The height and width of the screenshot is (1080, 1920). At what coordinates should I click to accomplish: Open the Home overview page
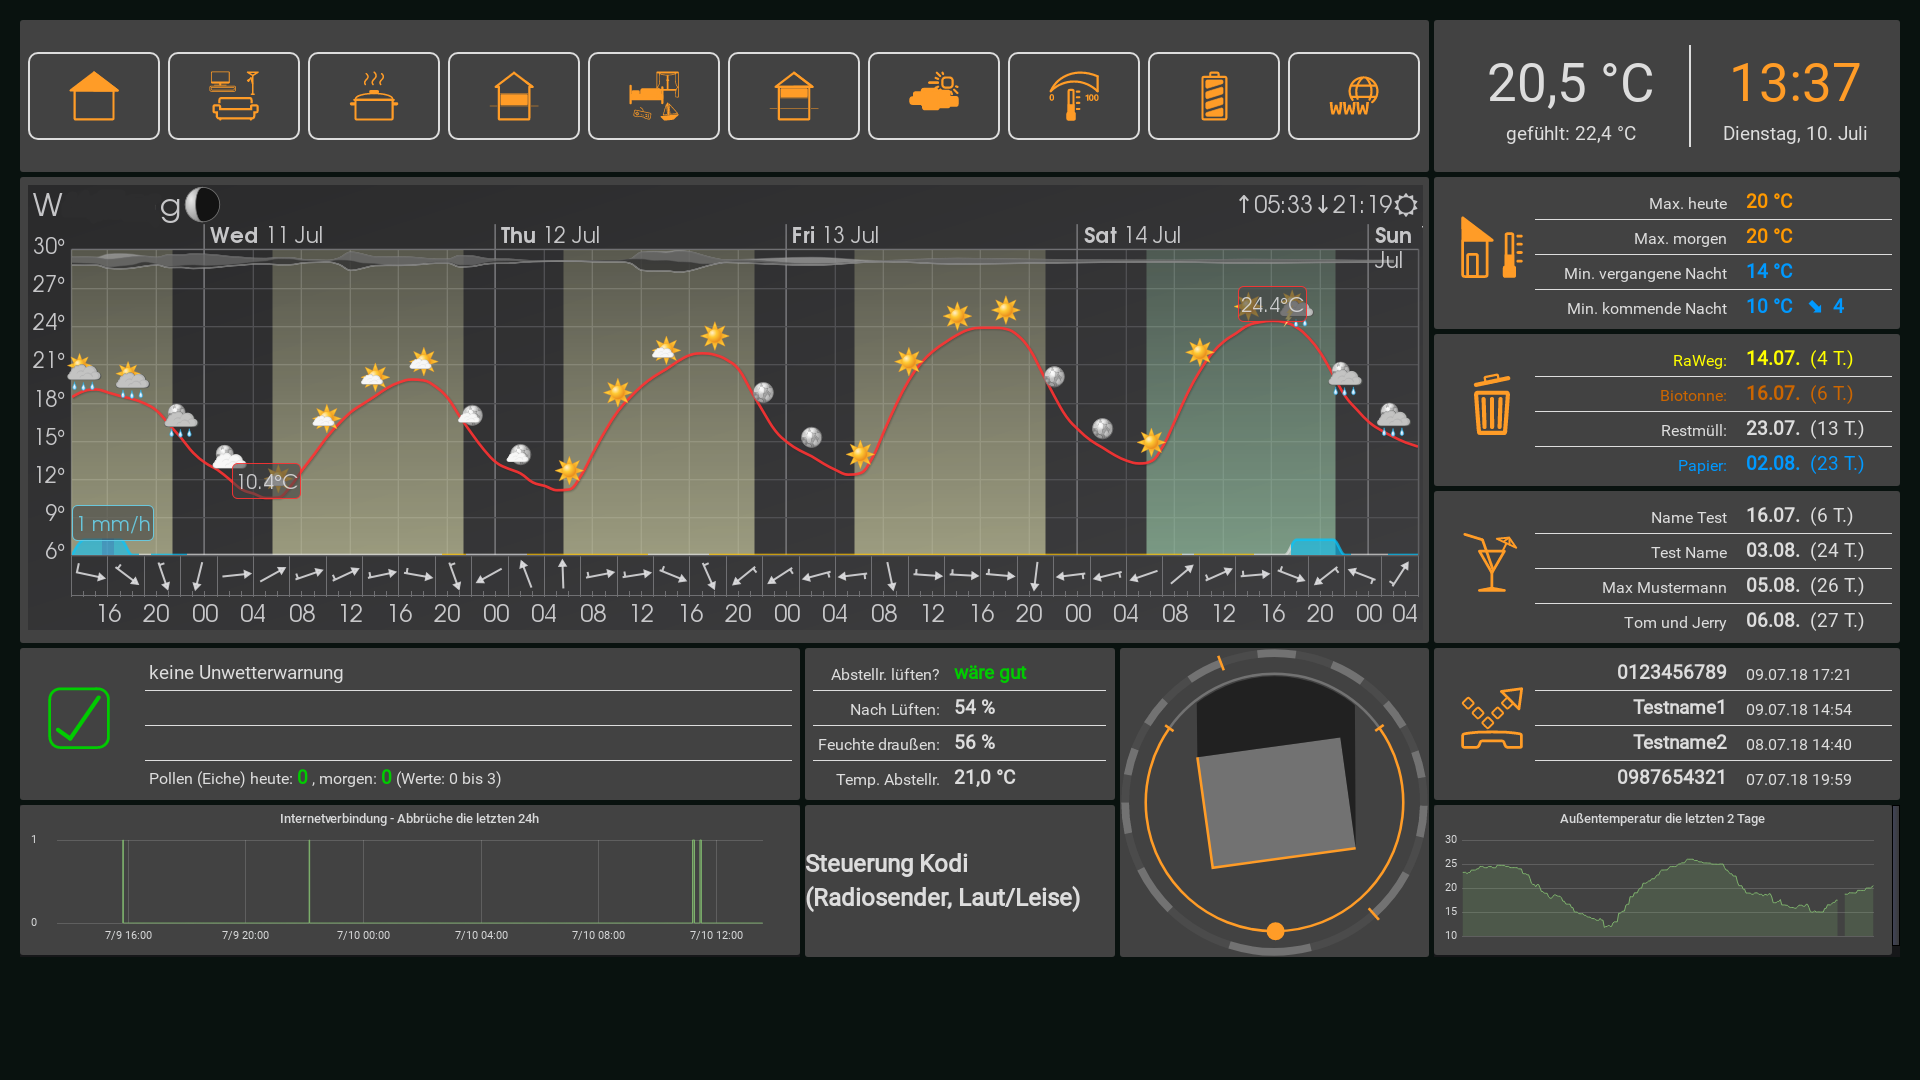(x=94, y=96)
